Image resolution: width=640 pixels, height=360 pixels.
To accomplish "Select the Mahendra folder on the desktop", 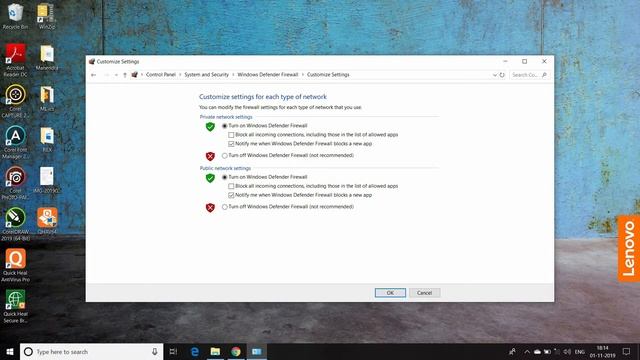I will pos(47,57).
